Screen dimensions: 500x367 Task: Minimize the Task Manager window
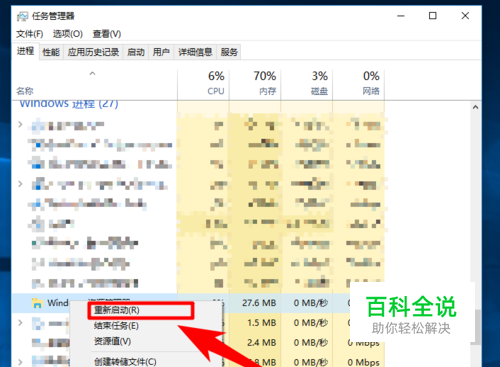point(401,16)
